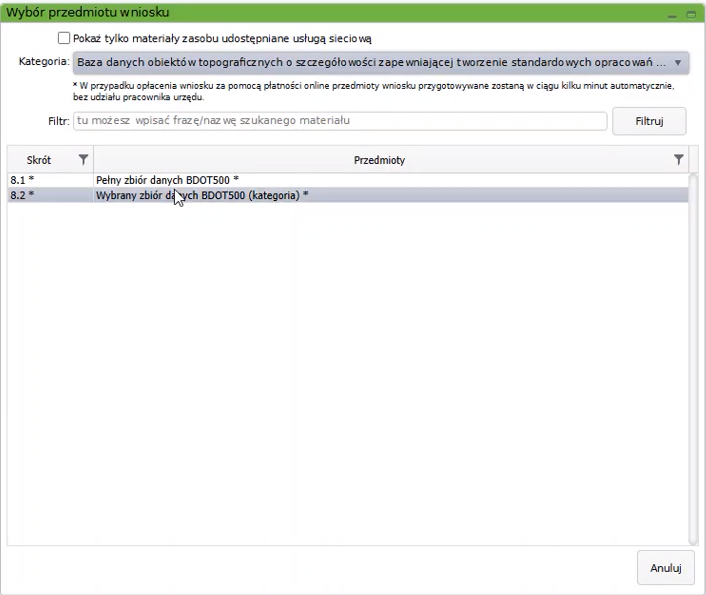Maximize the Wybór przedmiotu wniosku window
Viewport: 706px width, 595px height.
[691, 13]
